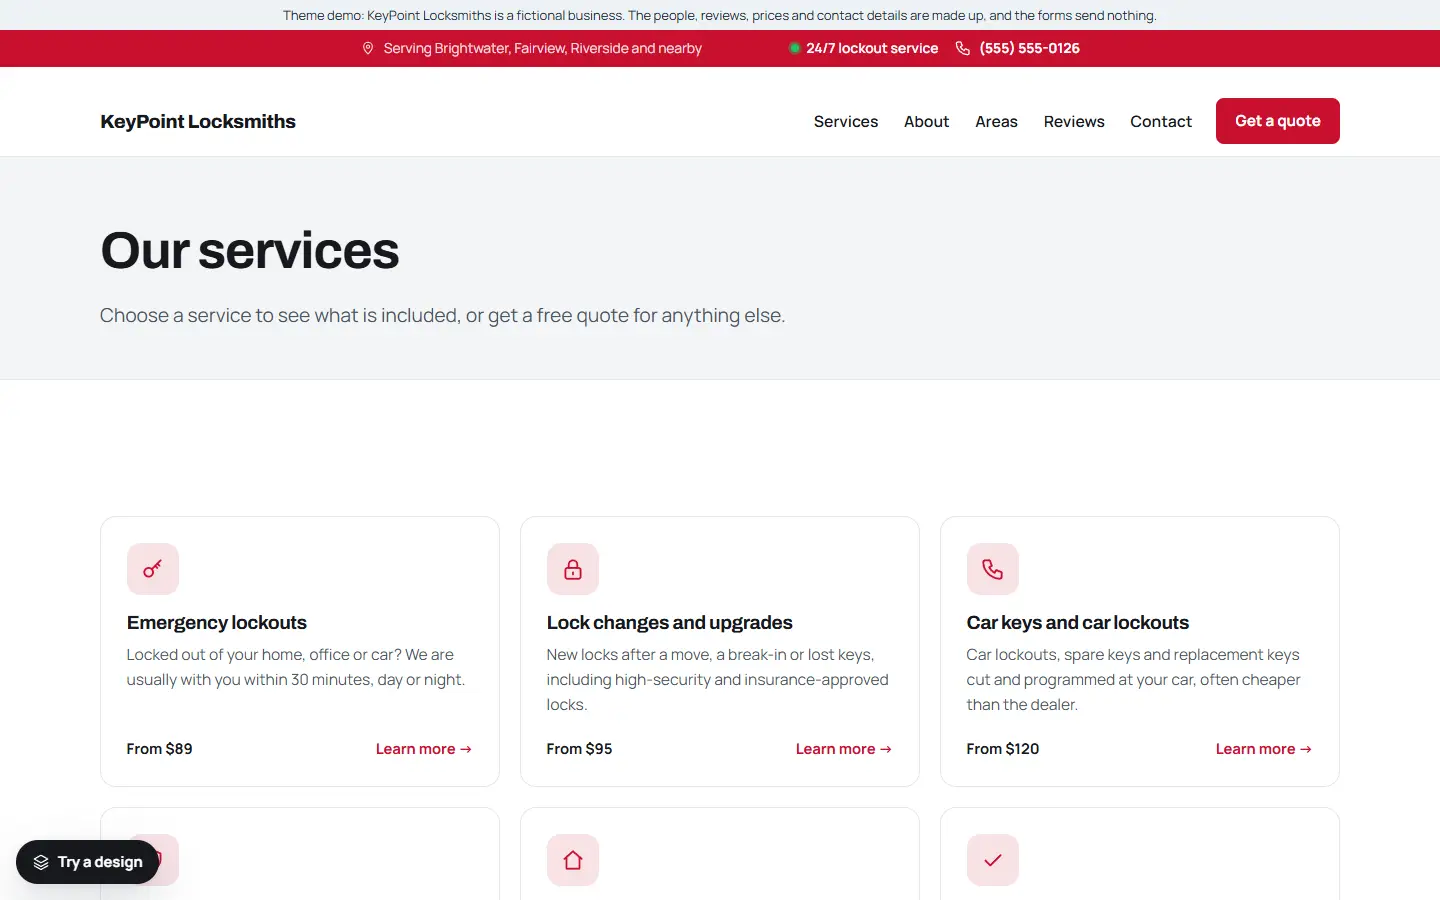Click the Our services page heading
The height and width of the screenshot is (900, 1440).
(x=250, y=250)
